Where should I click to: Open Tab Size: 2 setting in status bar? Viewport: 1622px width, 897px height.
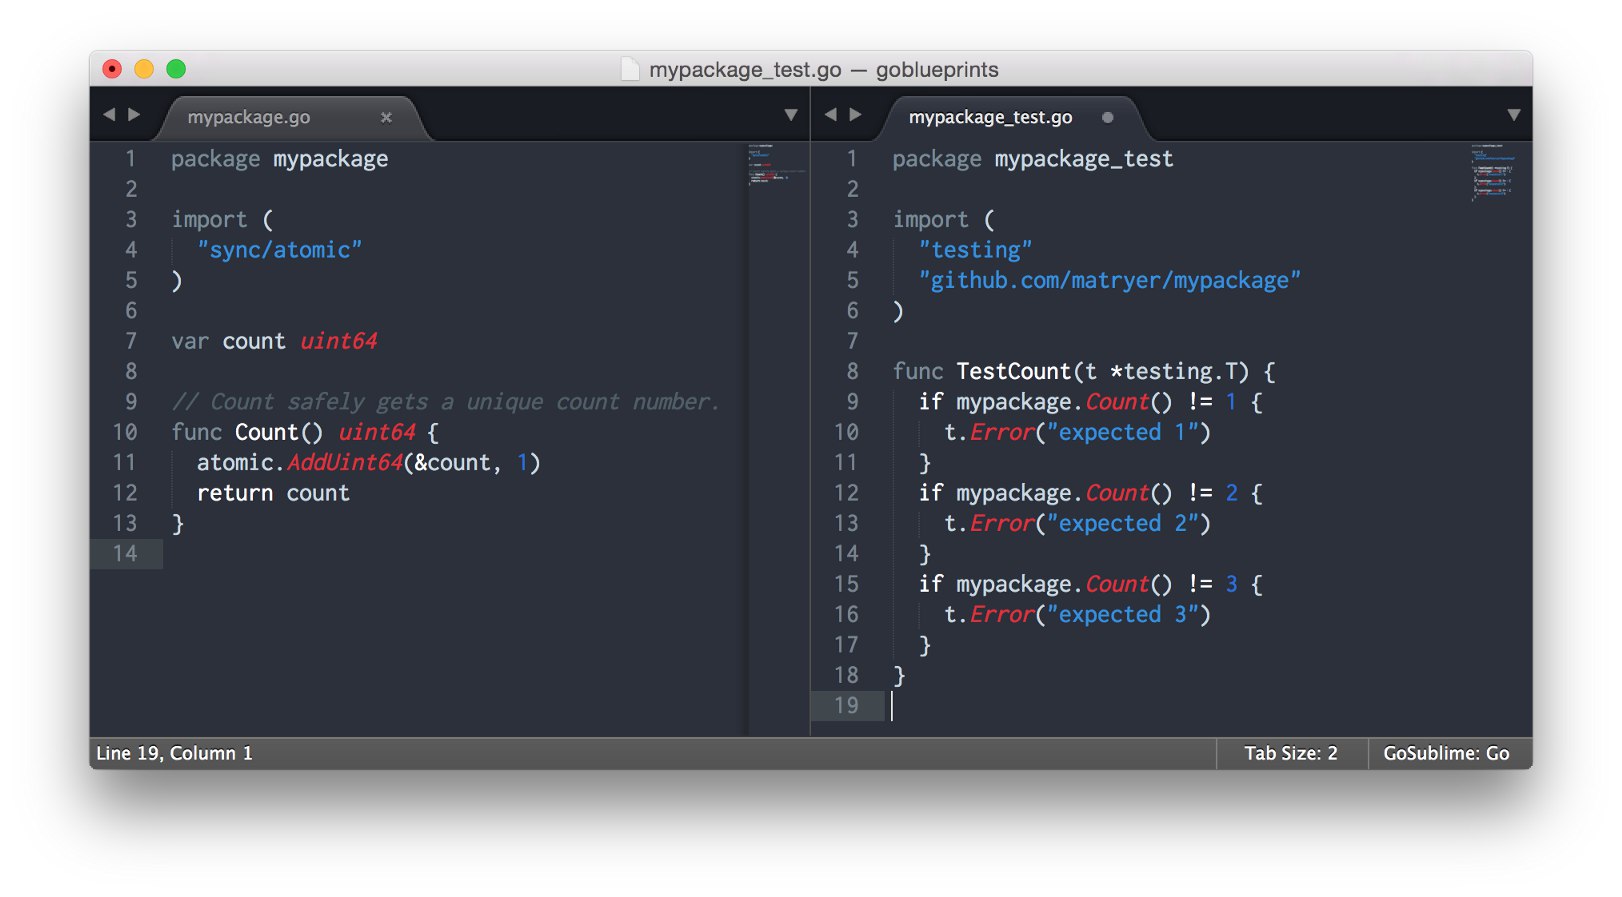coord(1291,753)
